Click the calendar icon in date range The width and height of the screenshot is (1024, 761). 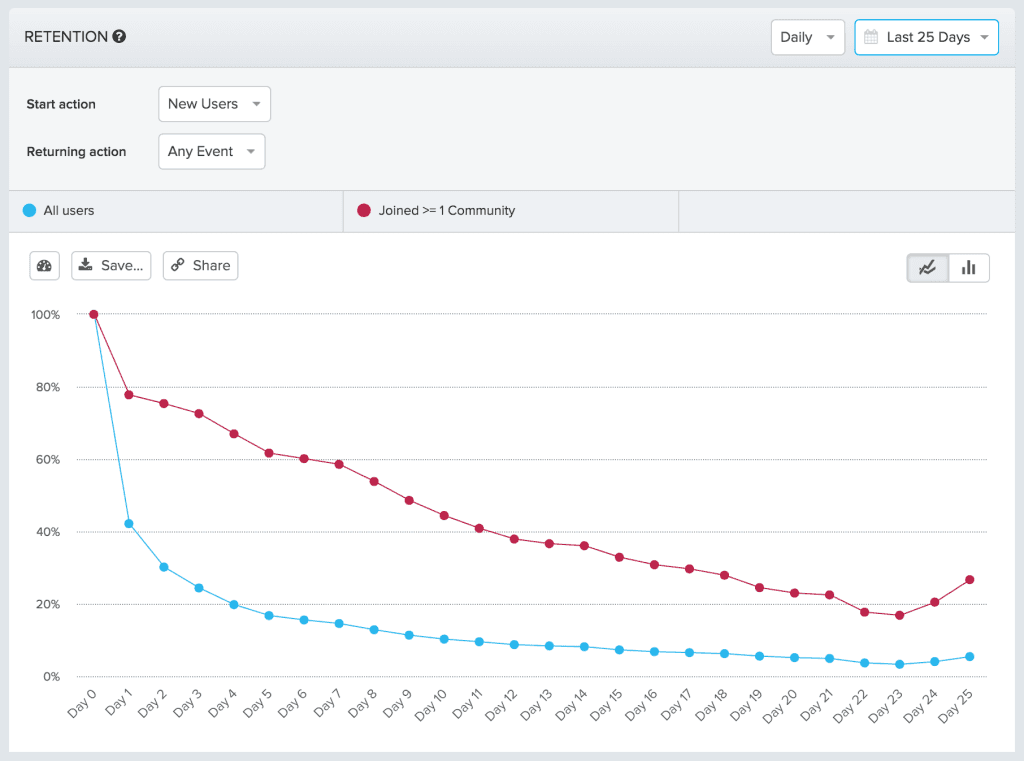[870, 37]
